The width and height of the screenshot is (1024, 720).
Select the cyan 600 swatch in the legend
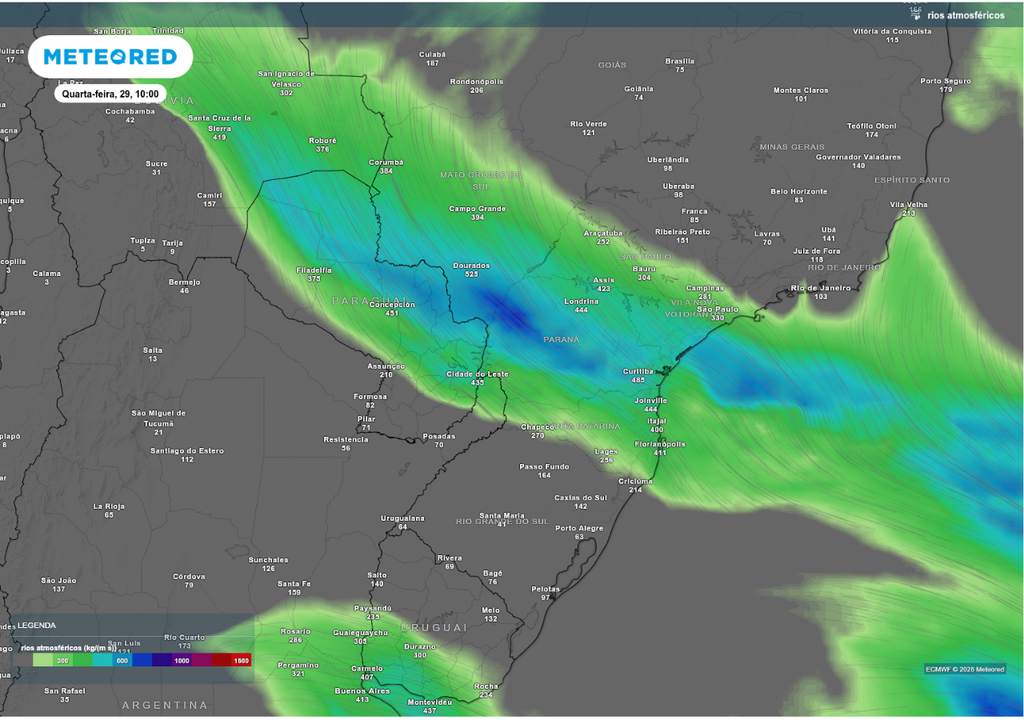(121, 660)
